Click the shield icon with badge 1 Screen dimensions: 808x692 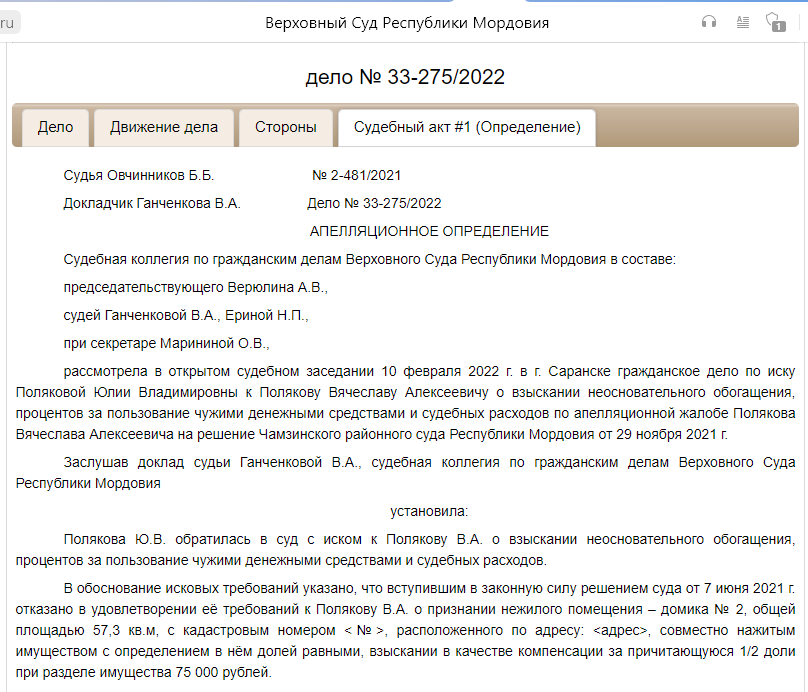(776, 22)
